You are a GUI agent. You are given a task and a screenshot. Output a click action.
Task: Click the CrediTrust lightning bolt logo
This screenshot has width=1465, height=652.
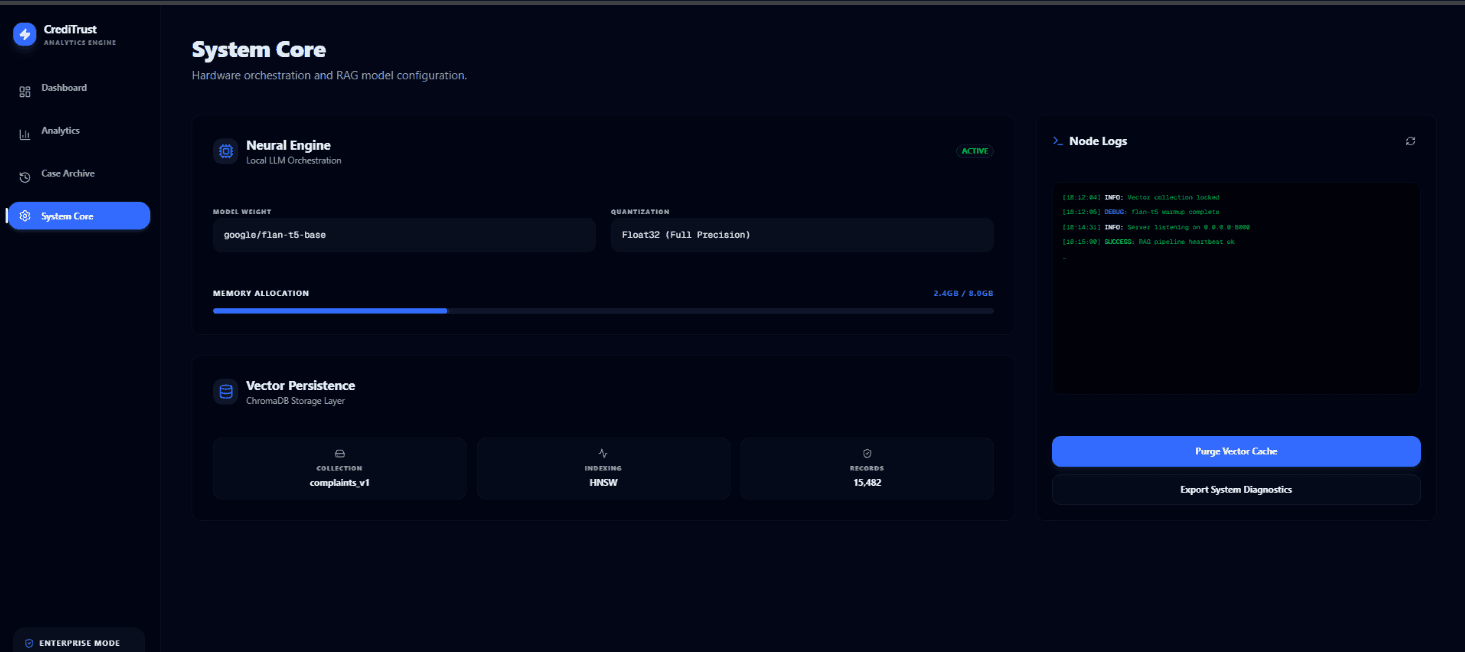tap(24, 34)
